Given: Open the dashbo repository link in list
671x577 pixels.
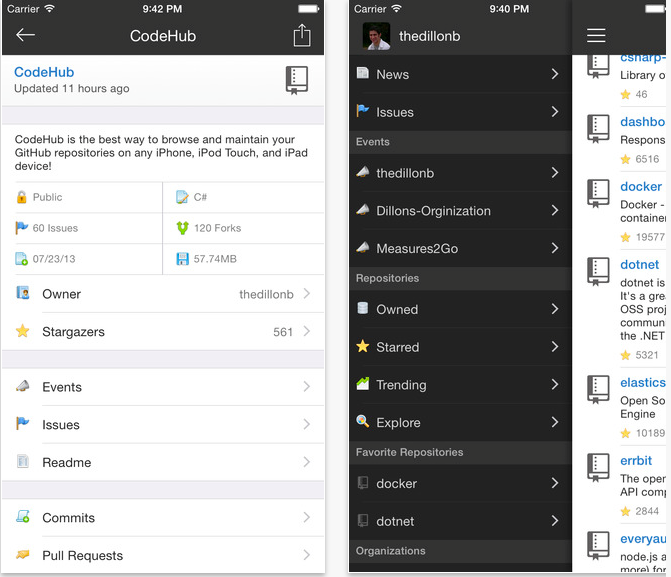Looking at the screenshot, I should [643, 122].
